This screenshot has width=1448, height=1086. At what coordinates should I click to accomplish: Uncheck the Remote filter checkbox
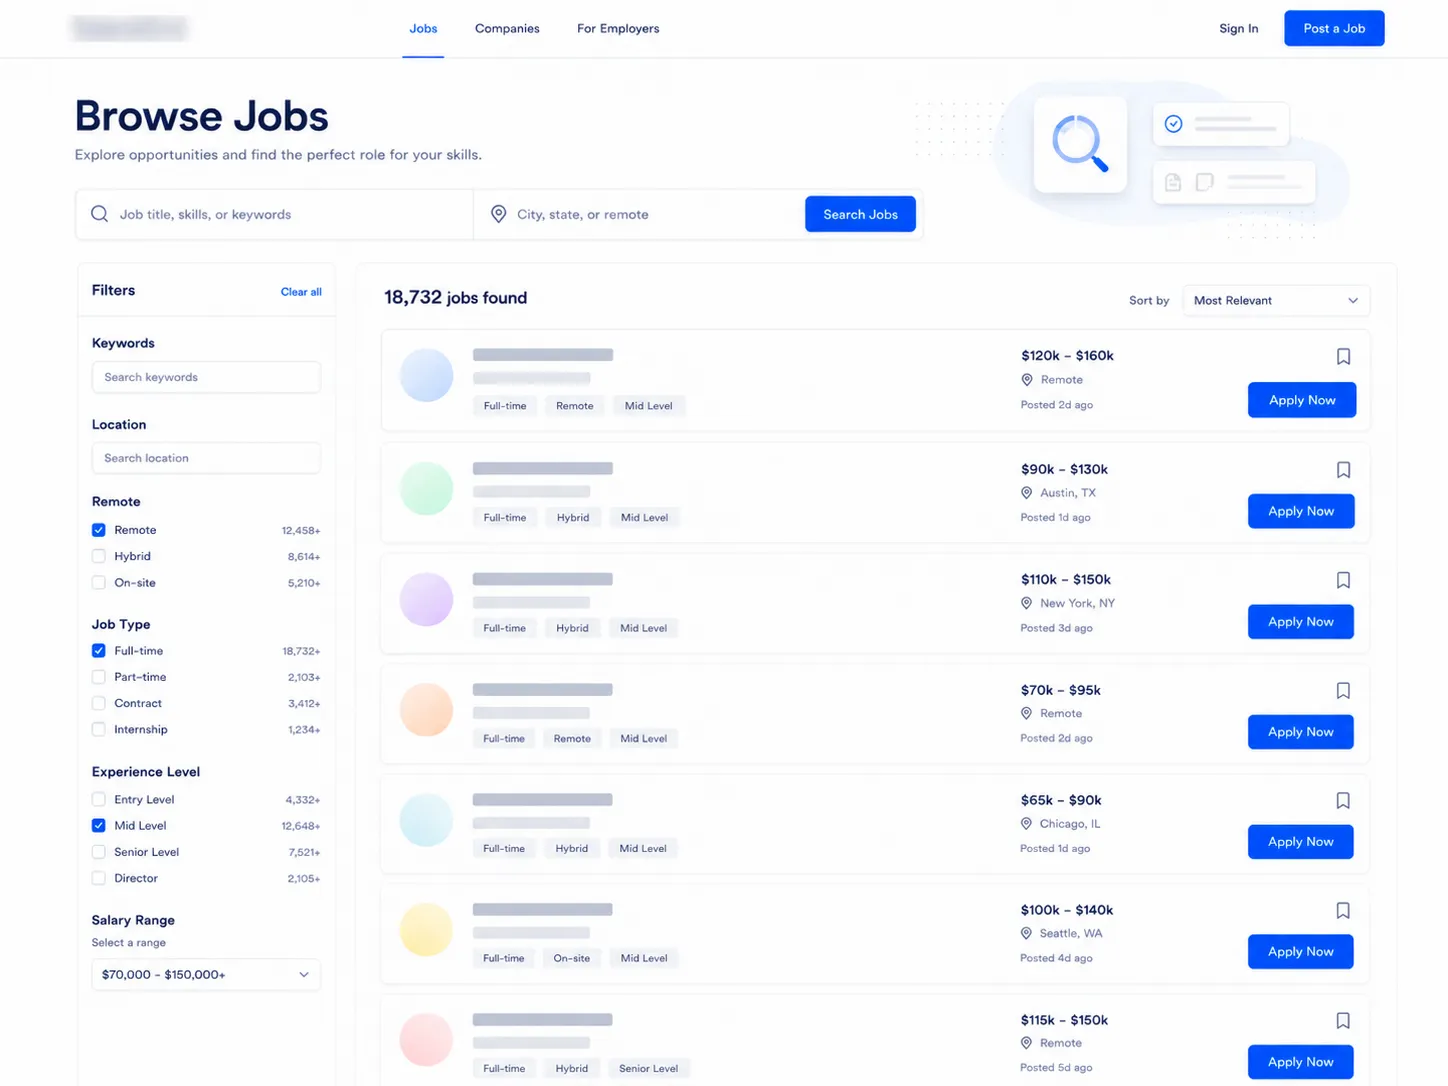click(99, 530)
